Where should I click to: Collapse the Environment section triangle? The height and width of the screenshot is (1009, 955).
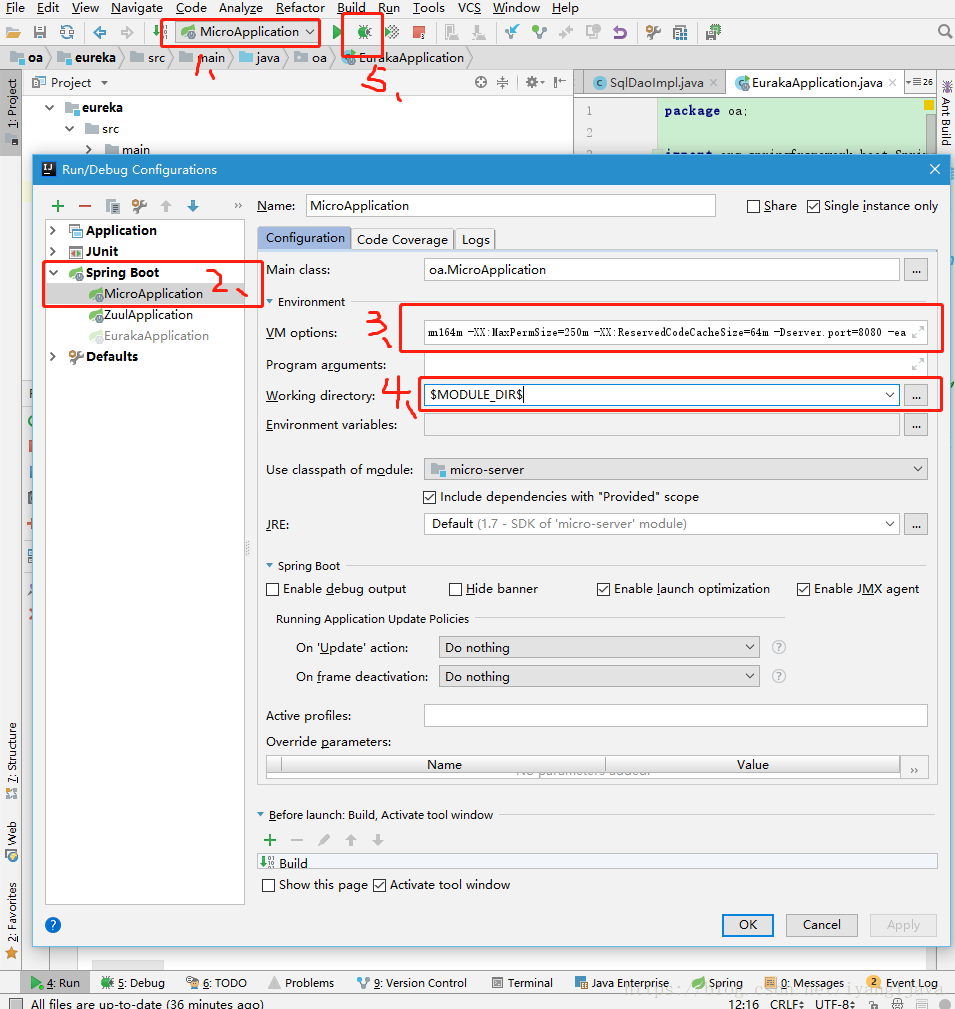coord(270,302)
